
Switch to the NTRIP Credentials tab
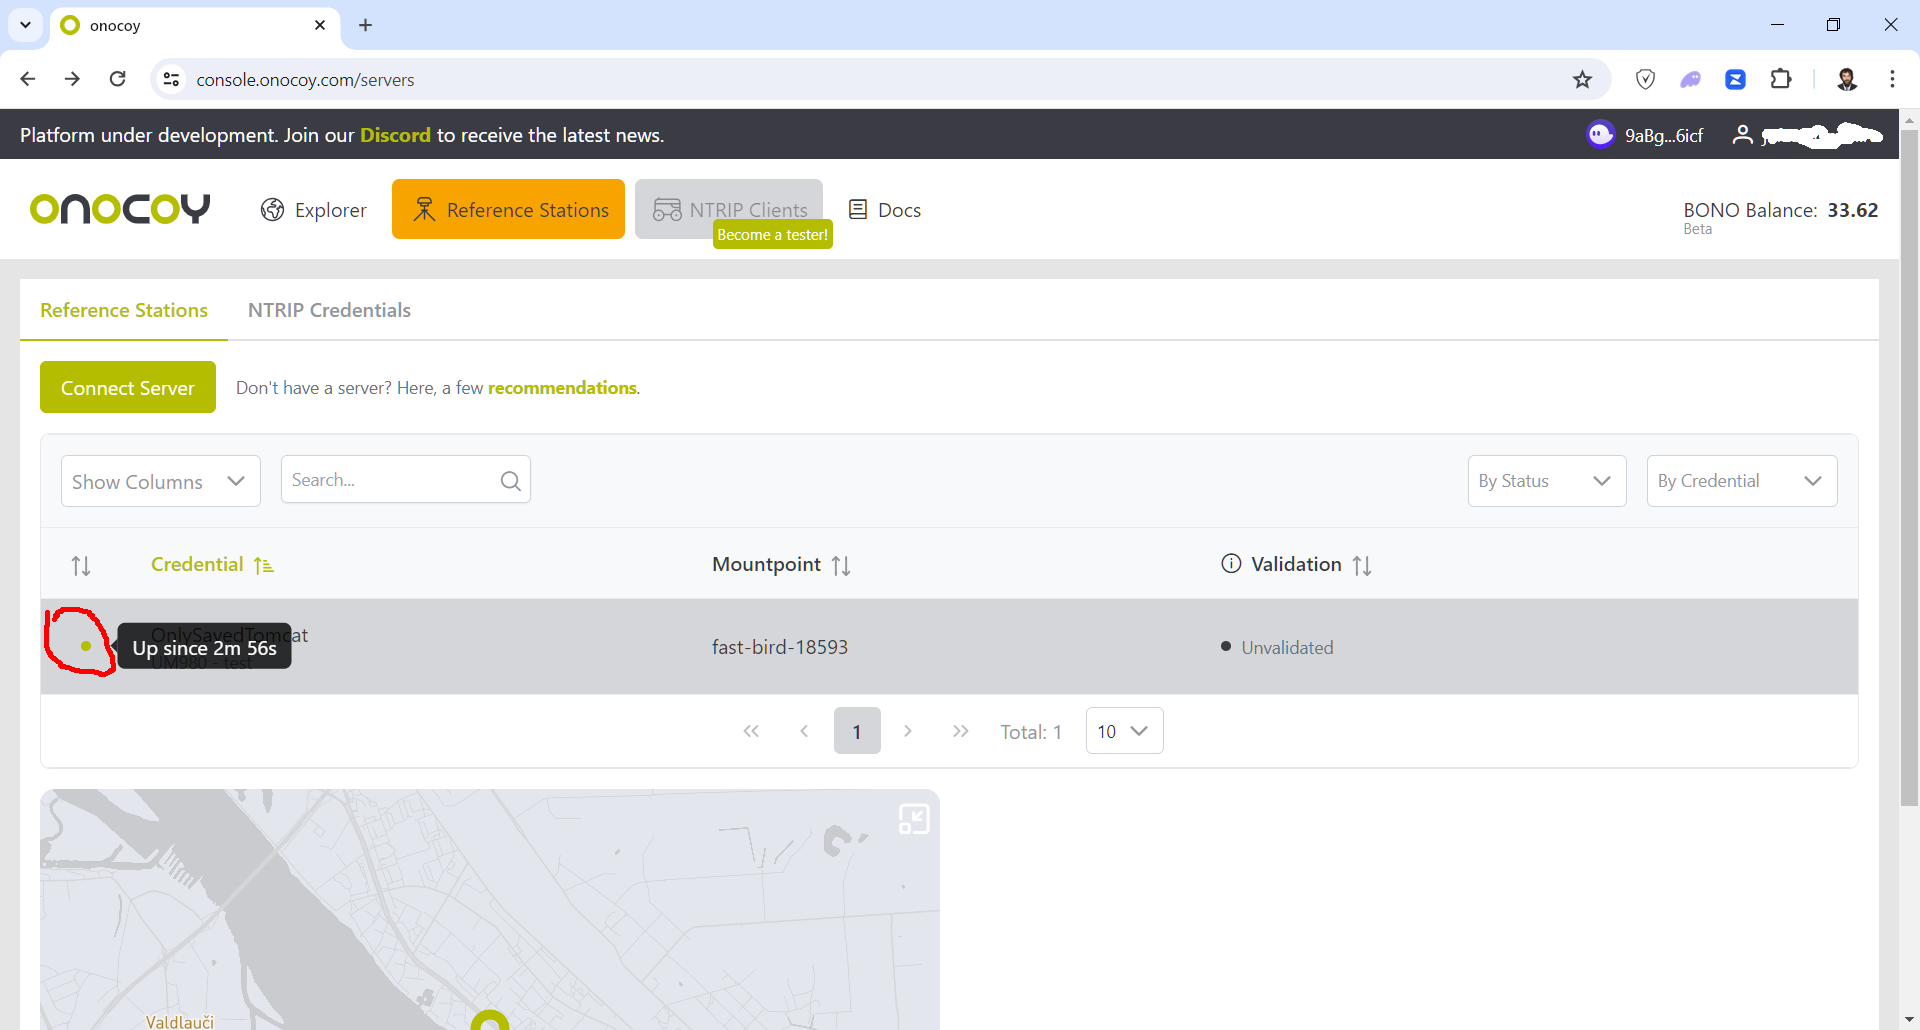(x=329, y=310)
